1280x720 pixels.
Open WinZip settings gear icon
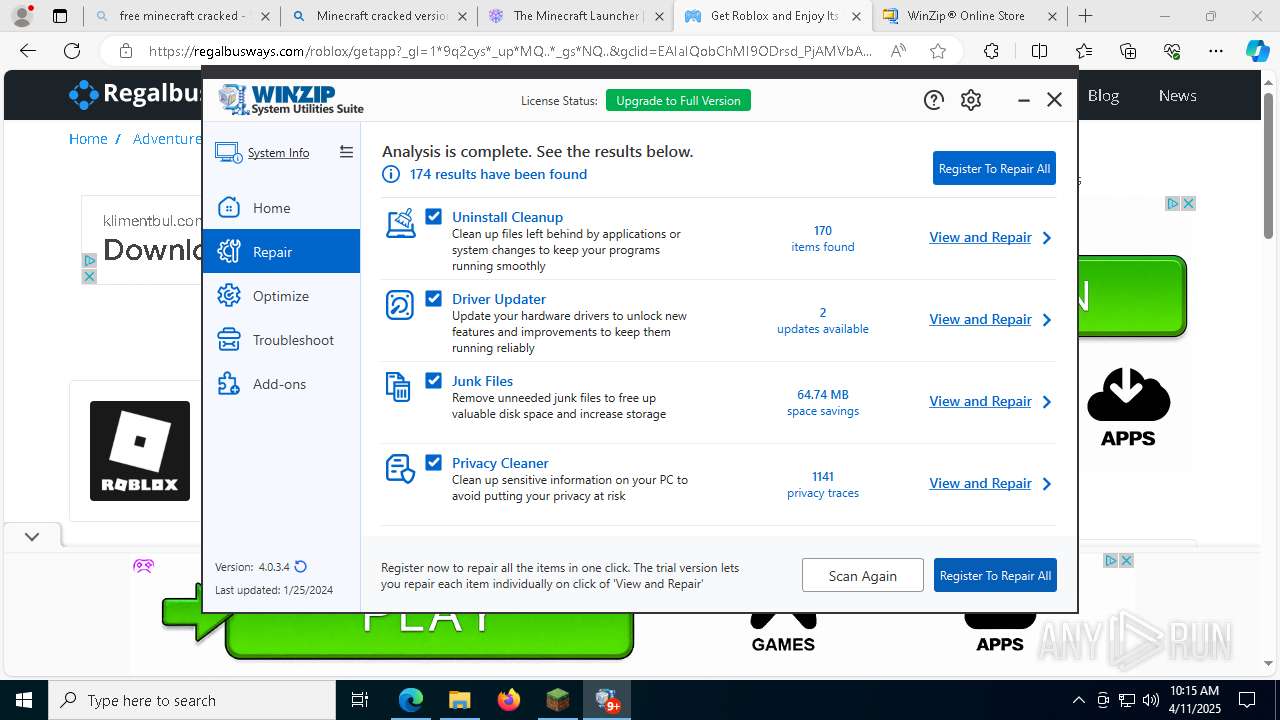(x=971, y=100)
